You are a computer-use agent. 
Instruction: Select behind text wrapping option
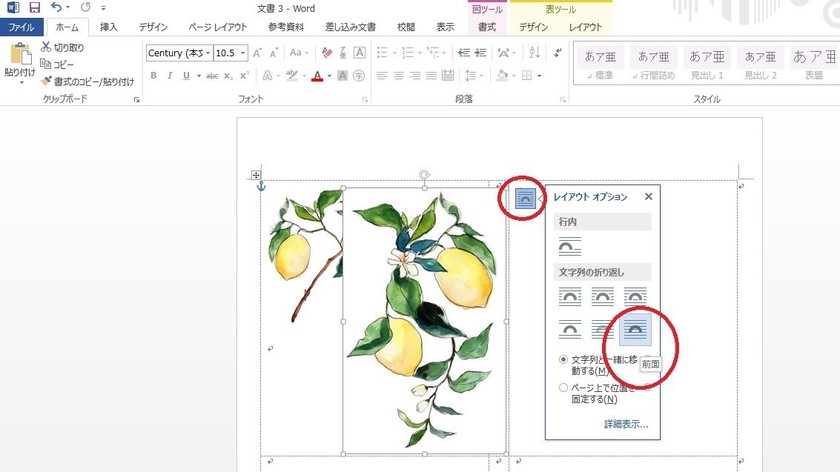[x=602, y=329]
